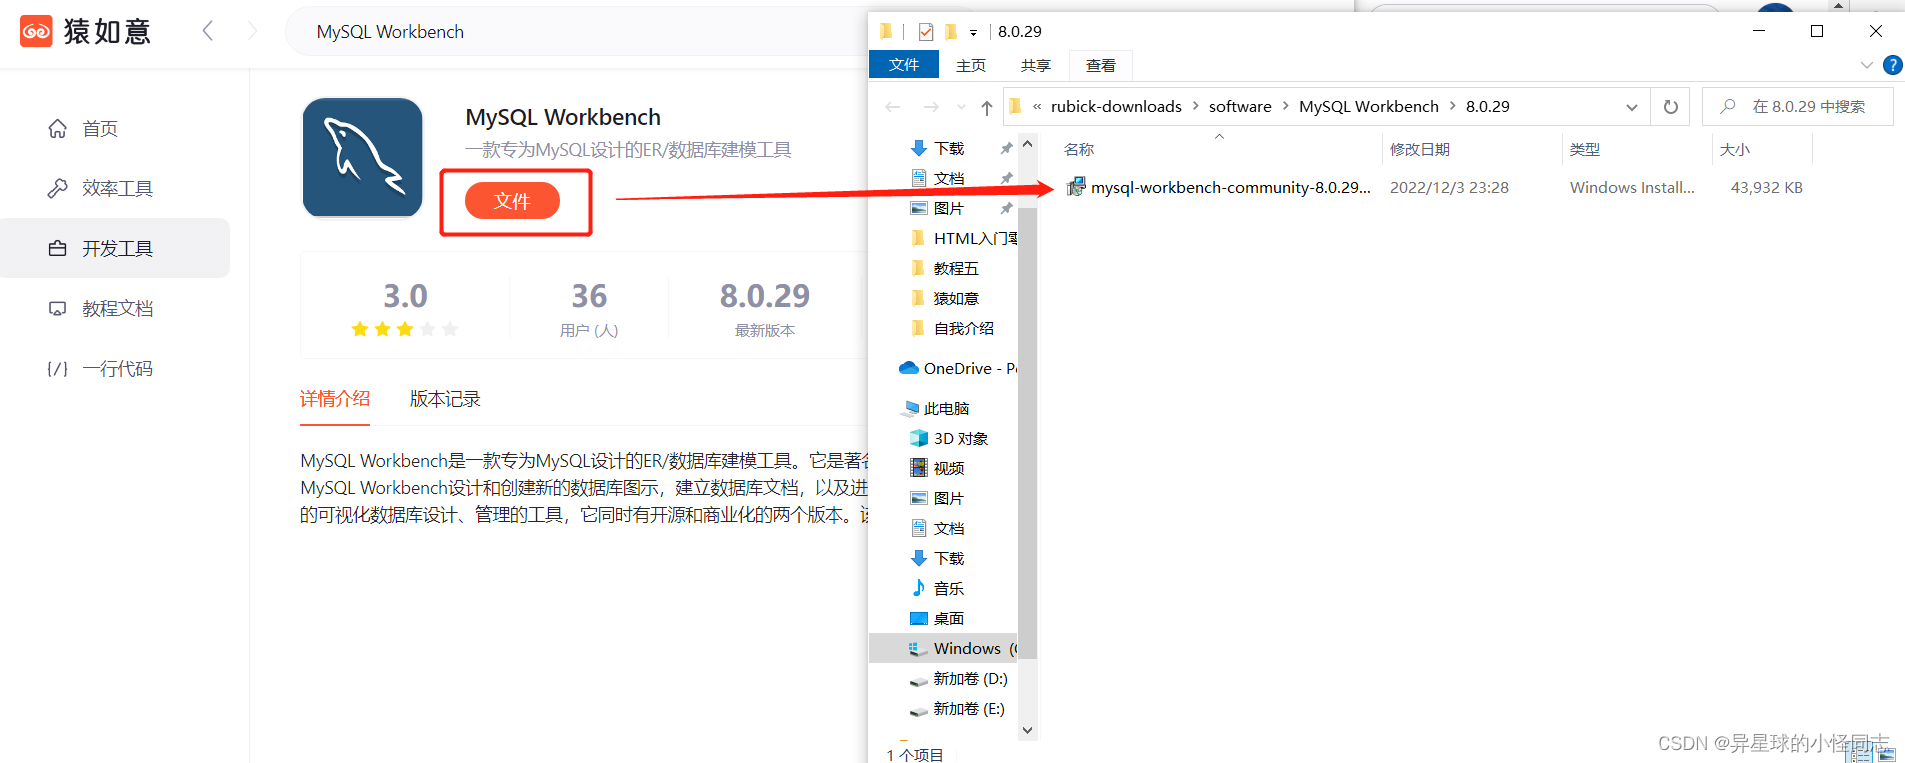
Task: Sort files by the 类型 column header
Action: point(1585,149)
